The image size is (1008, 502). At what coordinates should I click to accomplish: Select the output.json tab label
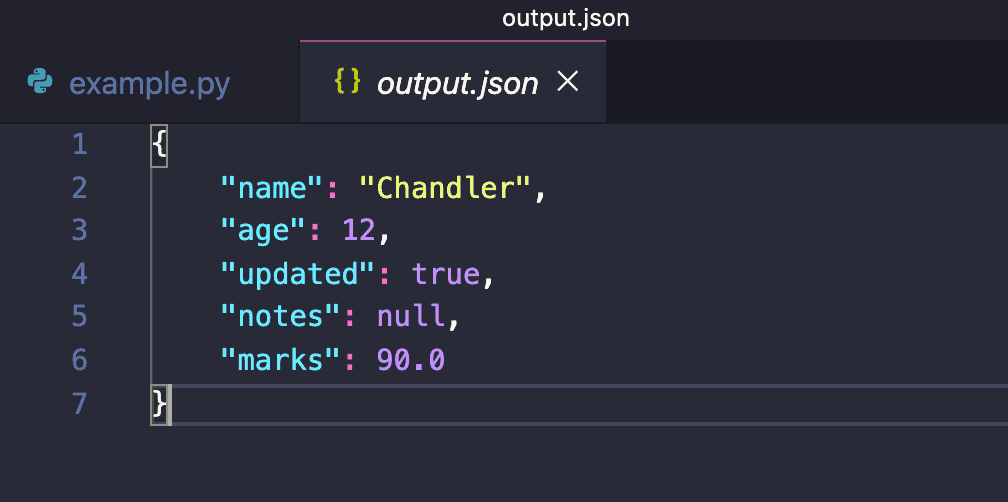point(457,83)
